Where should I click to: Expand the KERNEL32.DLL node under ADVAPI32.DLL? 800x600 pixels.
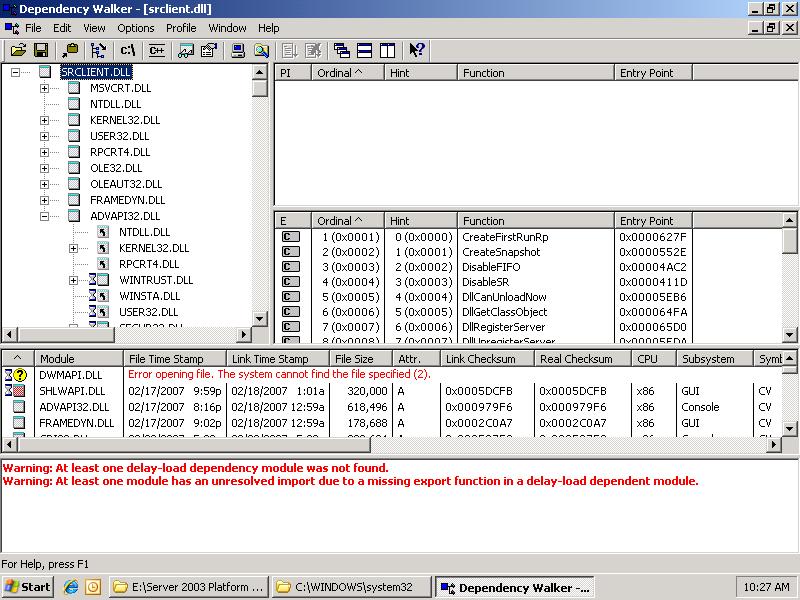point(73,248)
